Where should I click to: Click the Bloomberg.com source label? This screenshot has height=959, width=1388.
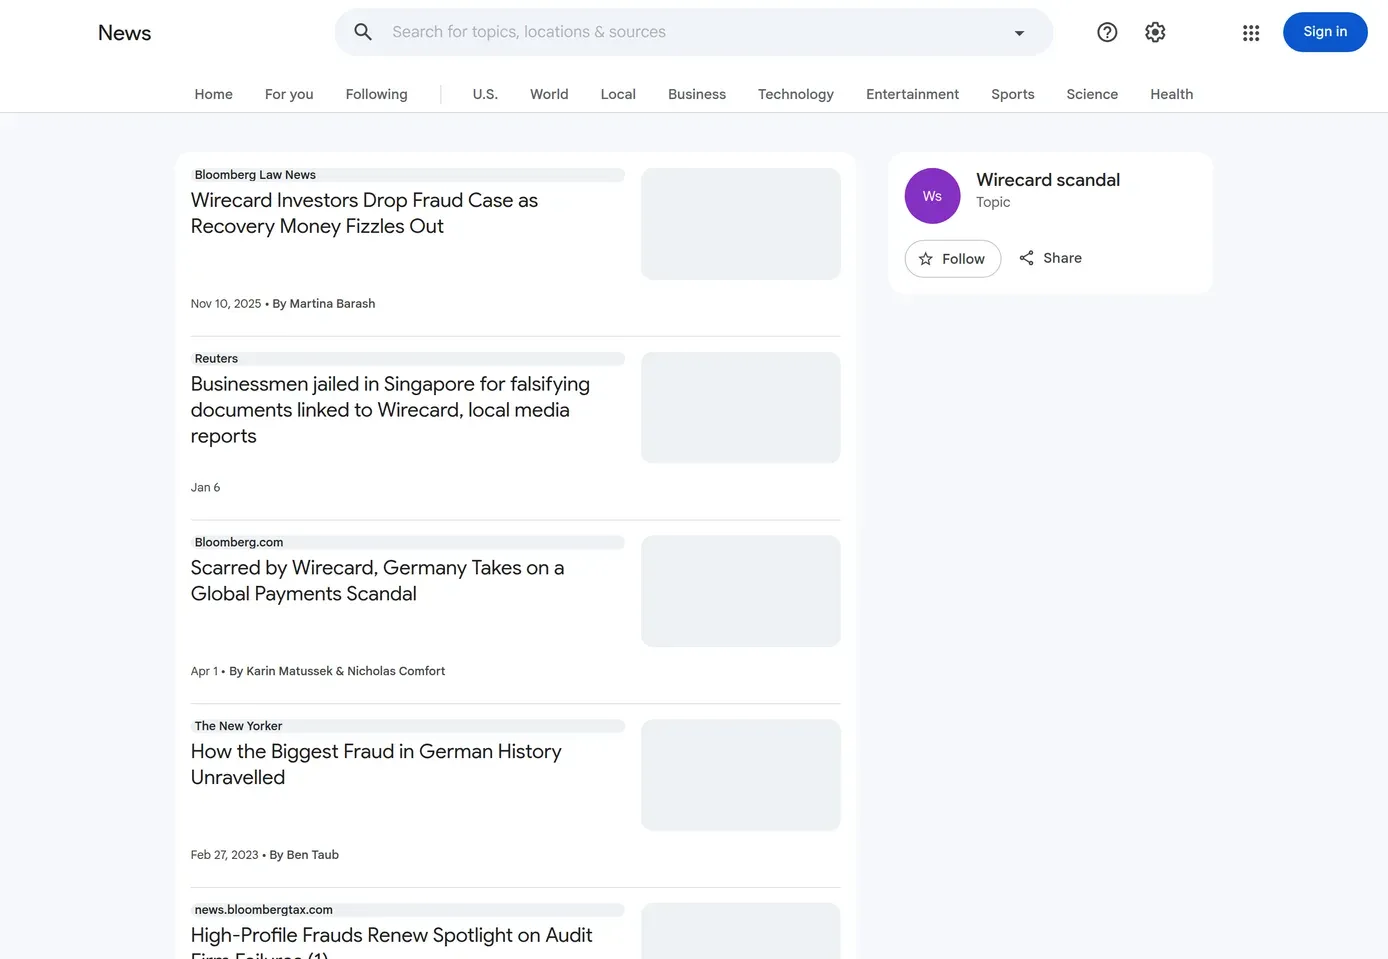pos(239,542)
